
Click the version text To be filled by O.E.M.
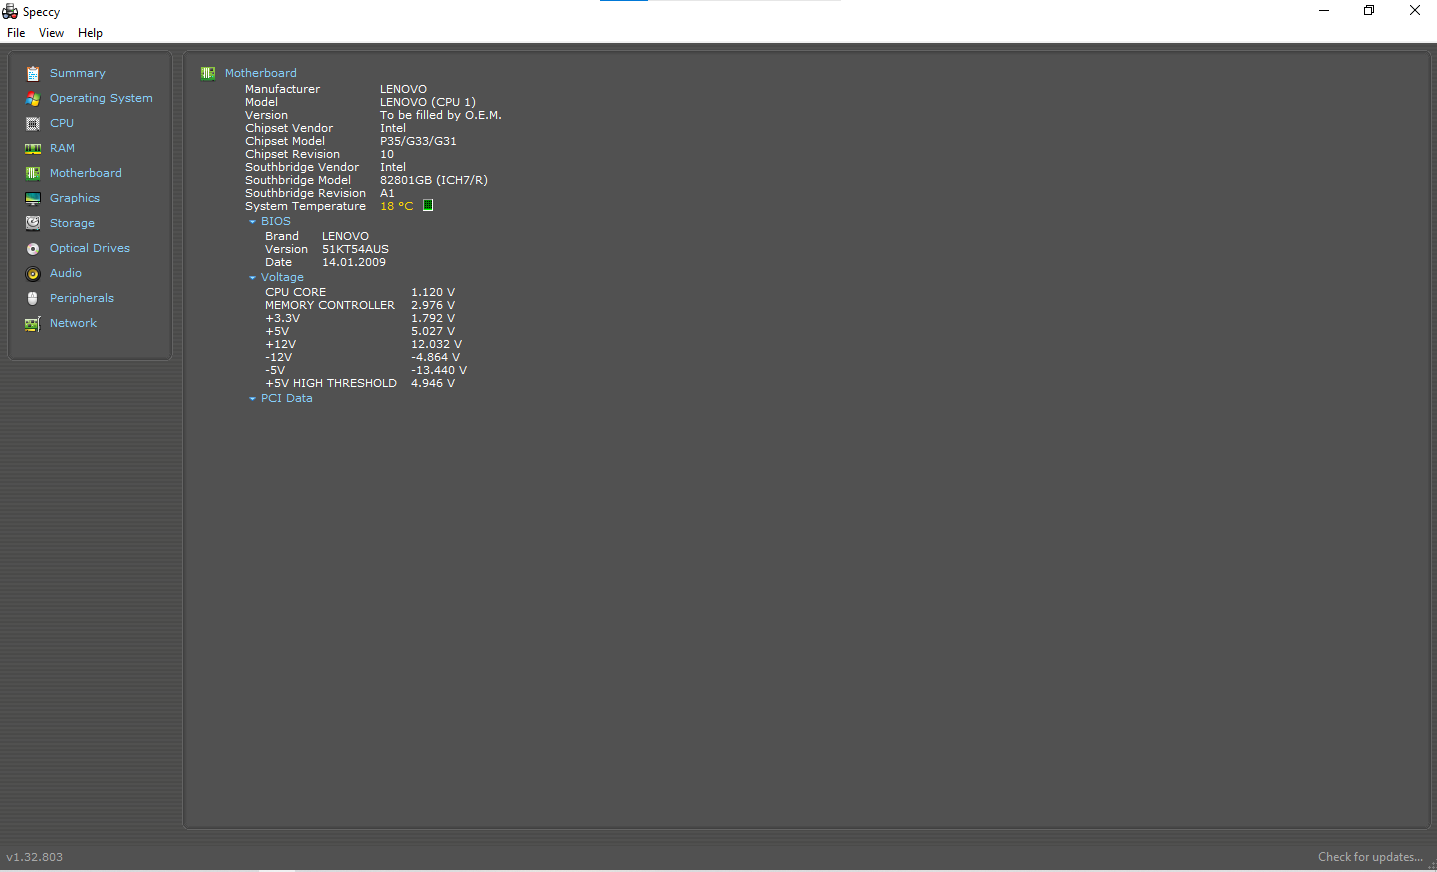tap(441, 115)
